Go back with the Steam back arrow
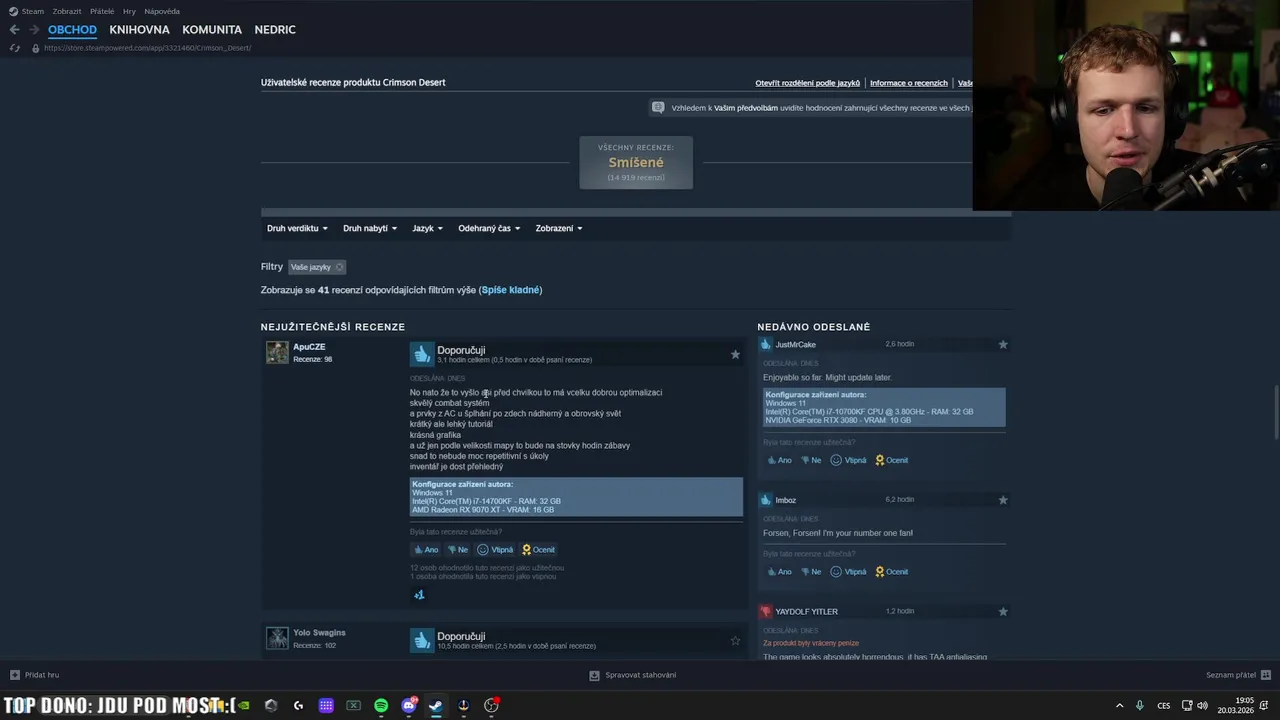The image size is (1280, 720). (x=14, y=30)
